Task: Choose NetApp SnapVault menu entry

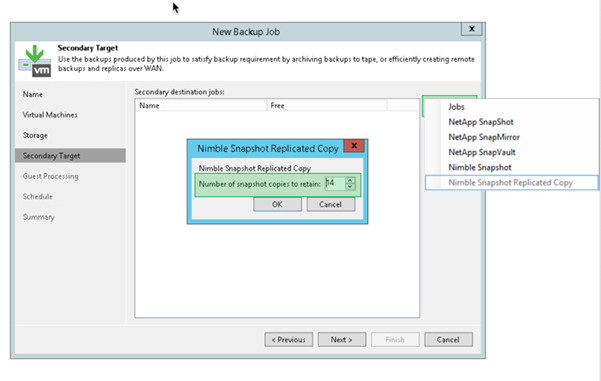Action: [482, 152]
